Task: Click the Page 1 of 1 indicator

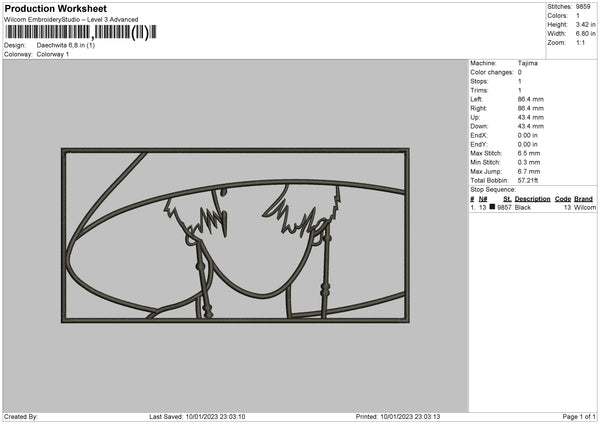Action: pos(579,416)
